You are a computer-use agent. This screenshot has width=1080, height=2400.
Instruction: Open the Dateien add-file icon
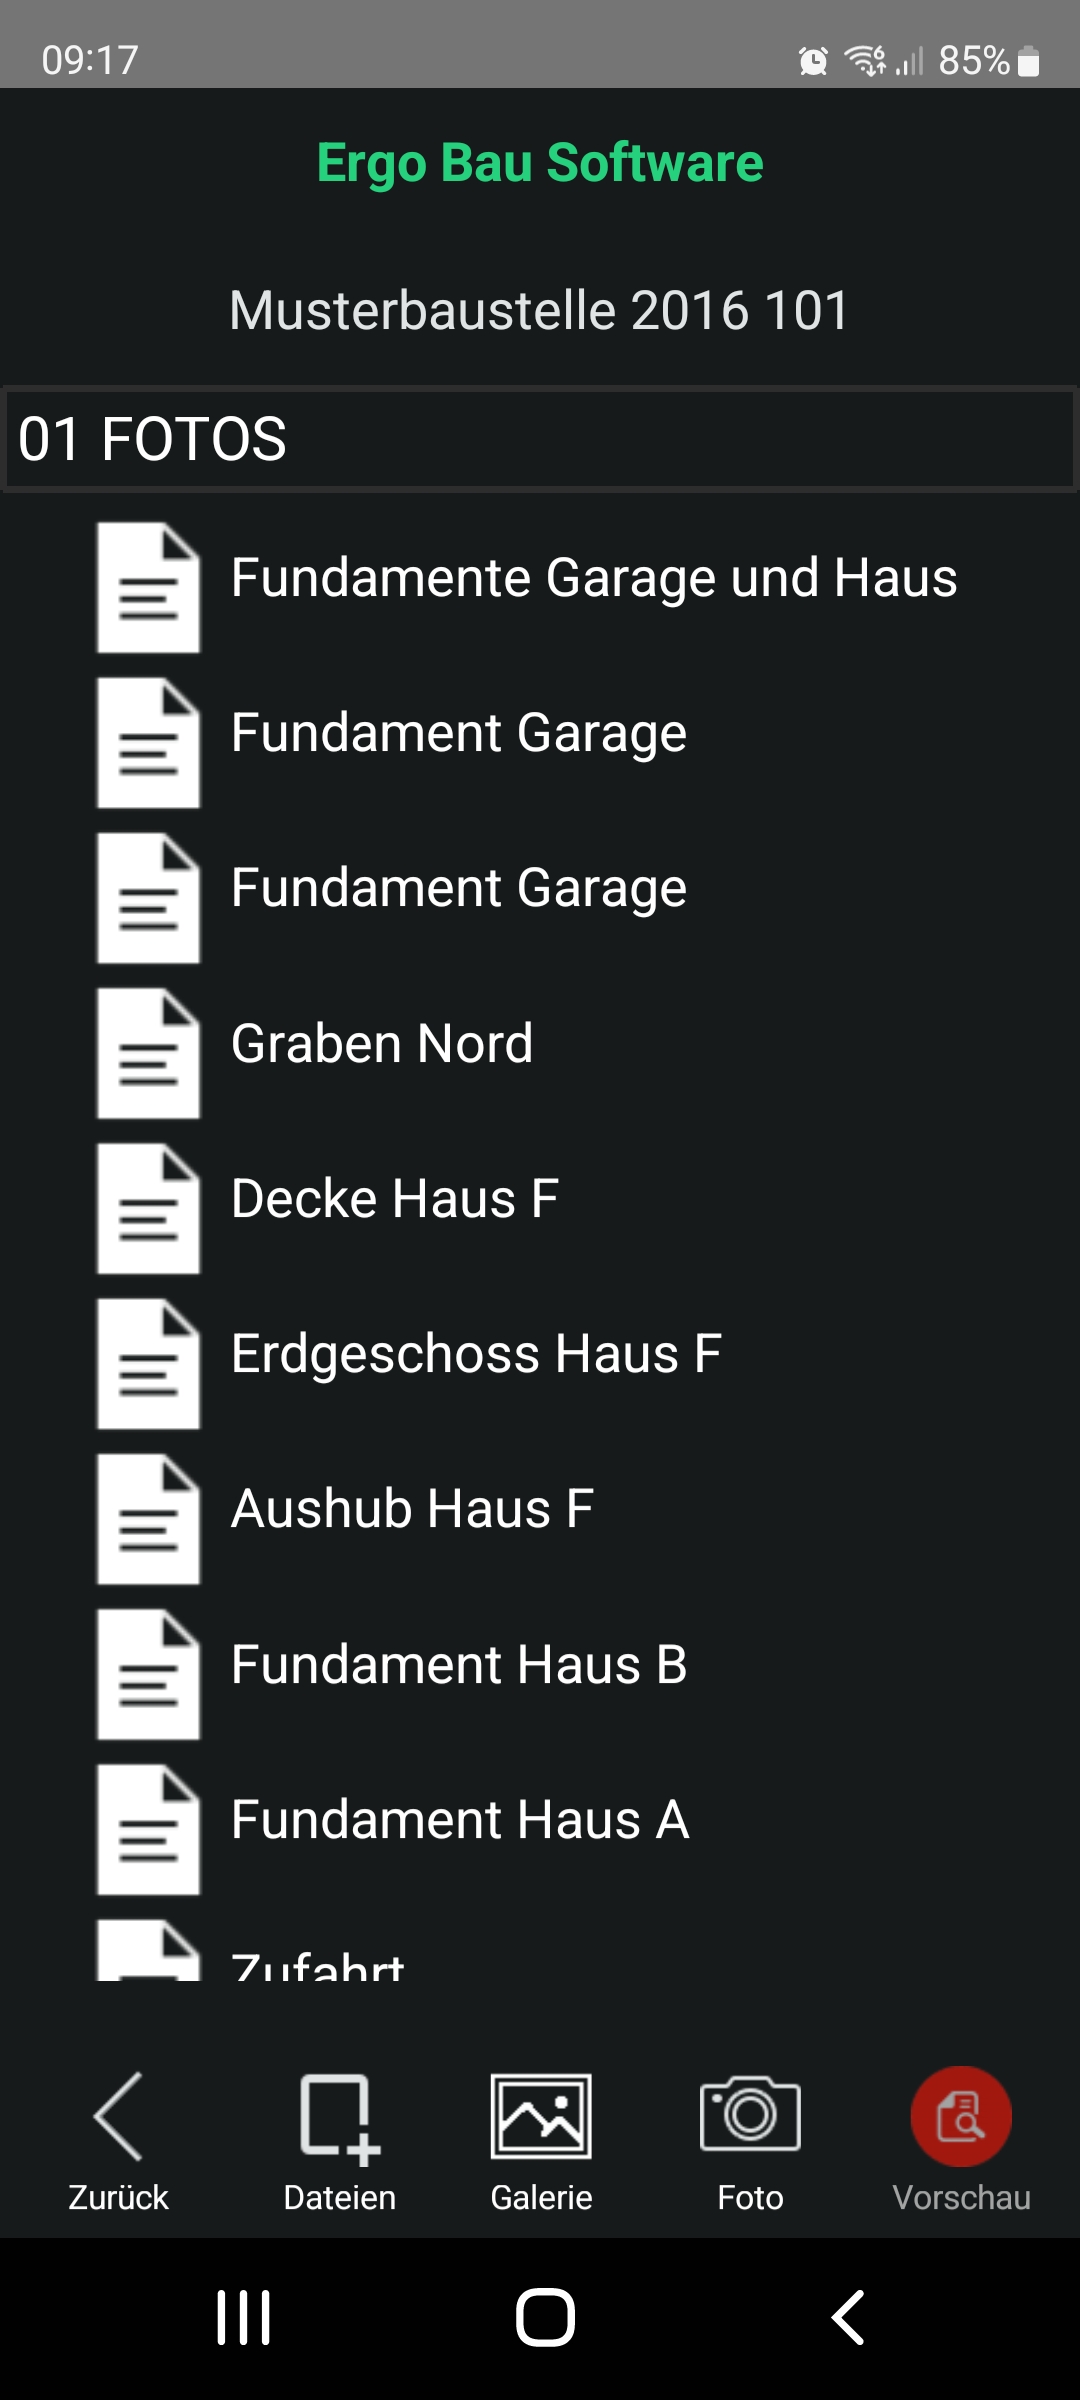click(x=339, y=2118)
